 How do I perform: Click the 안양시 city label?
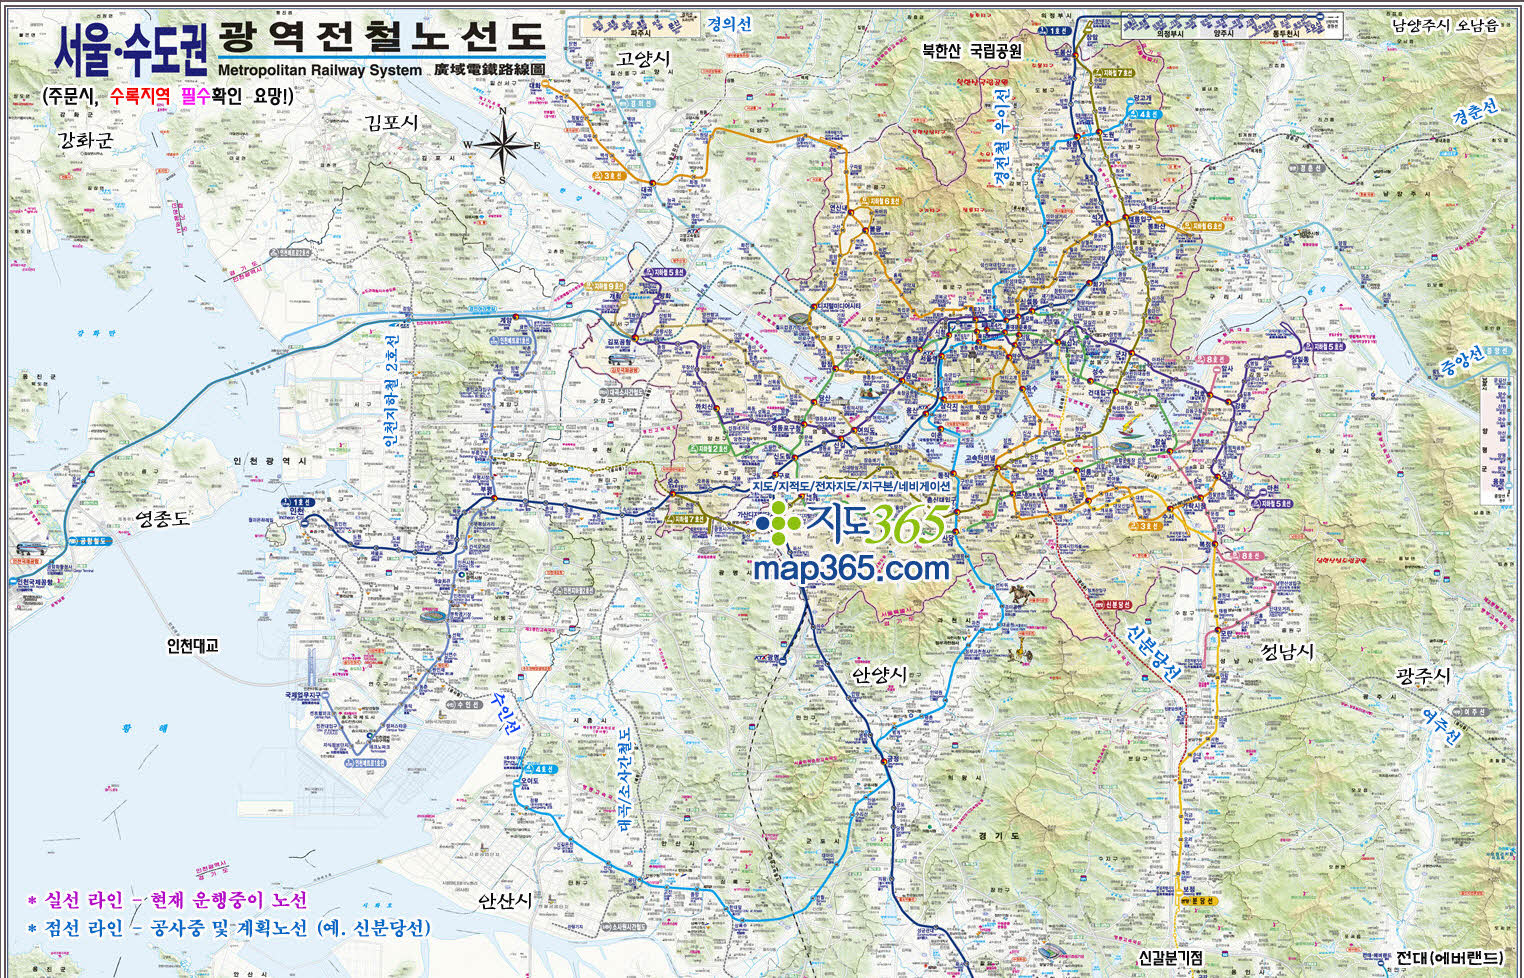pos(879,674)
